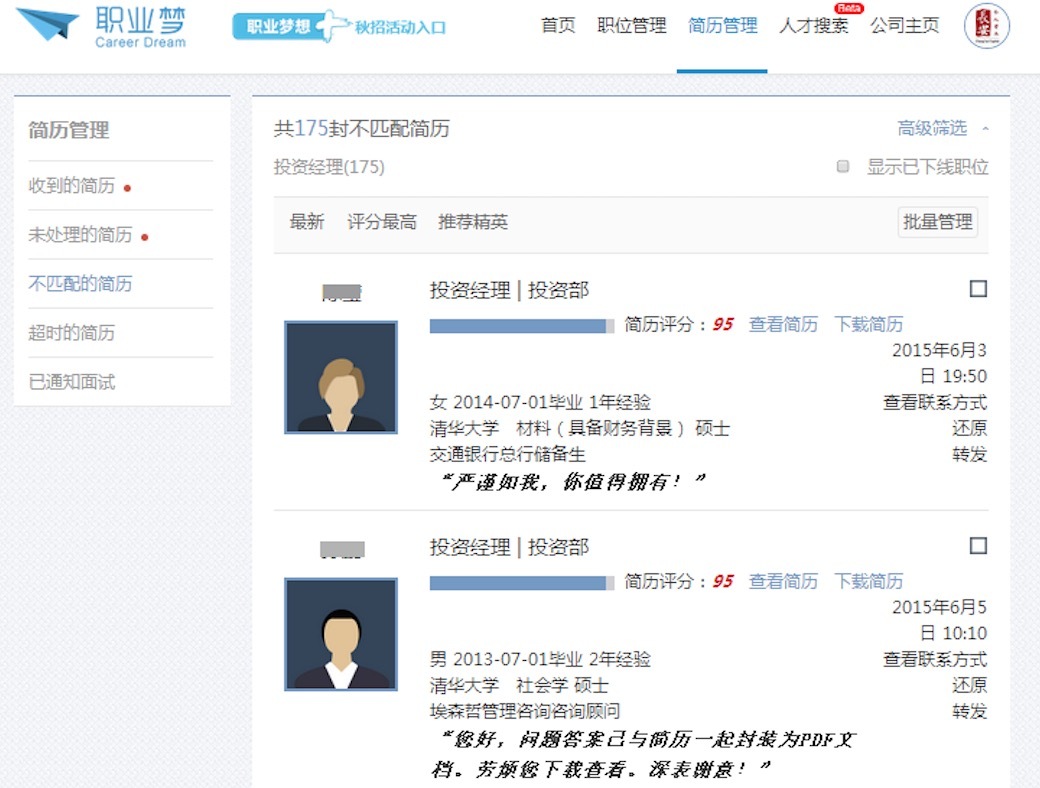Download the second candidate's resume via 下载简历
This screenshot has width=1040, height=788.
tap(868, 581)
